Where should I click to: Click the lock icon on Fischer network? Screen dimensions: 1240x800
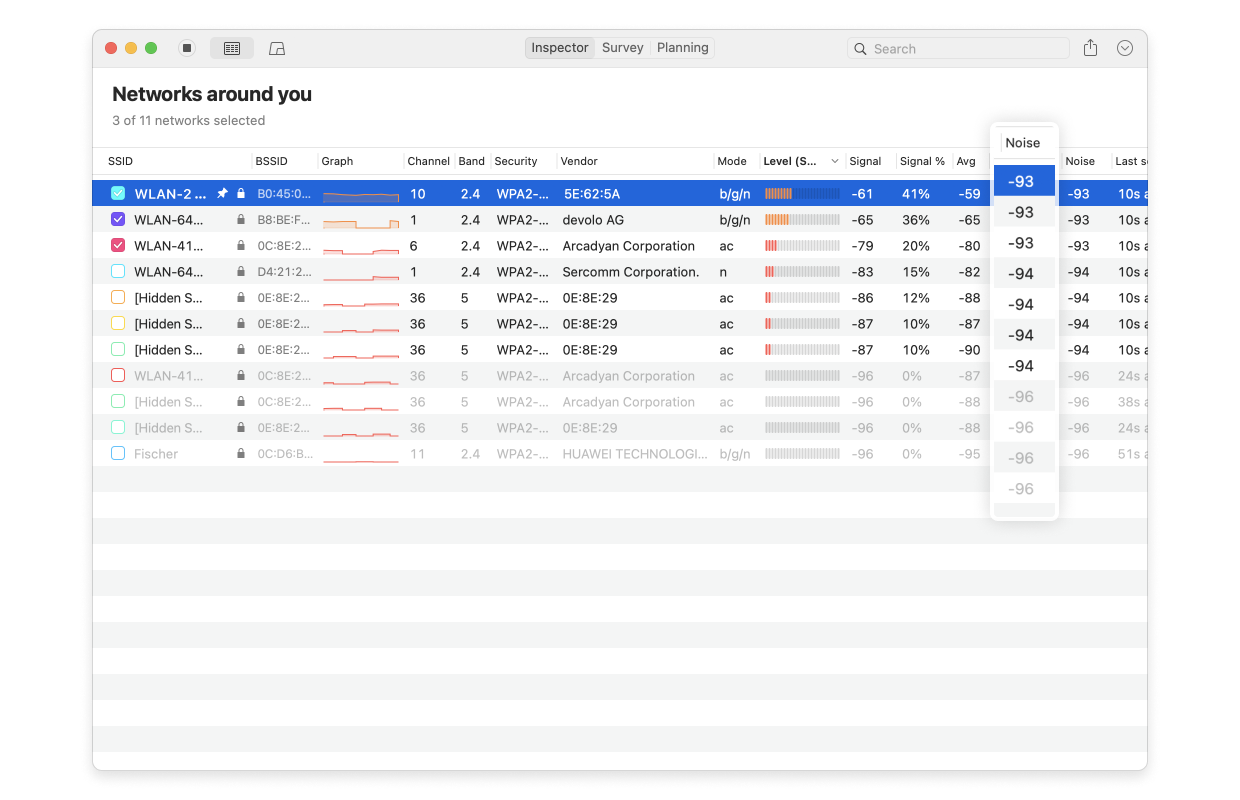[240, 453]
